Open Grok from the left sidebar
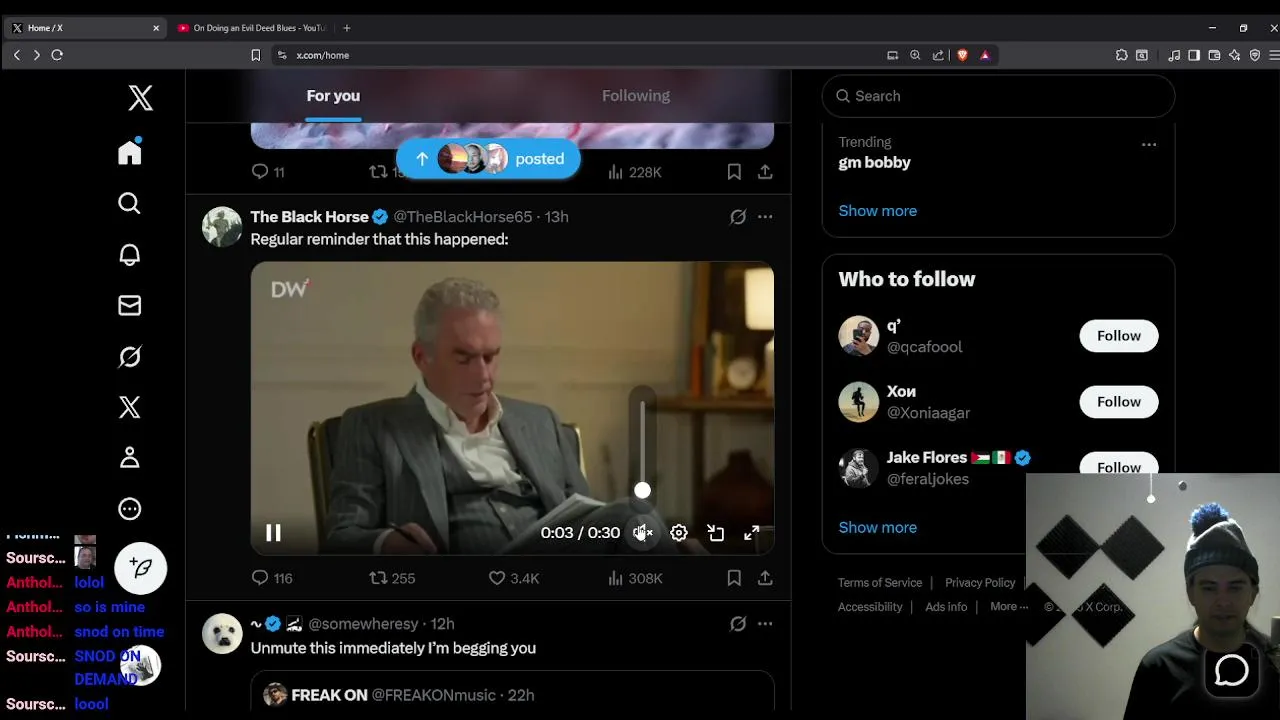 [129, 357]
